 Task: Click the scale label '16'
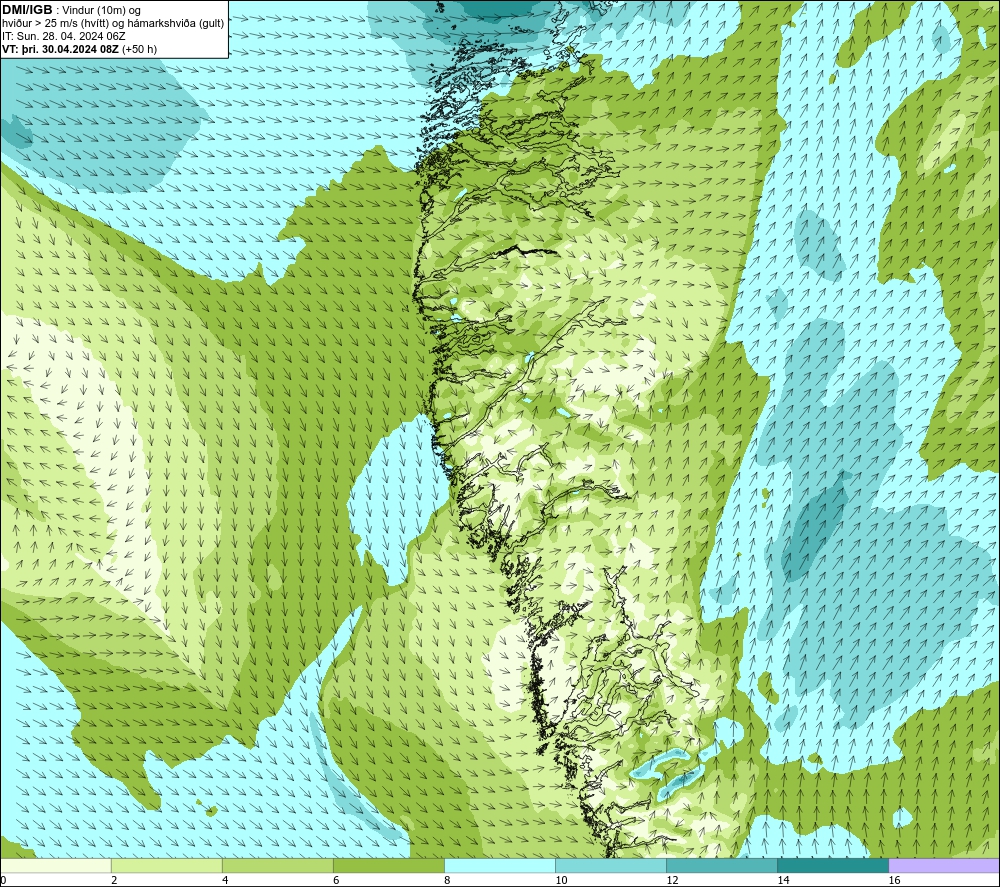click(893, 881)
